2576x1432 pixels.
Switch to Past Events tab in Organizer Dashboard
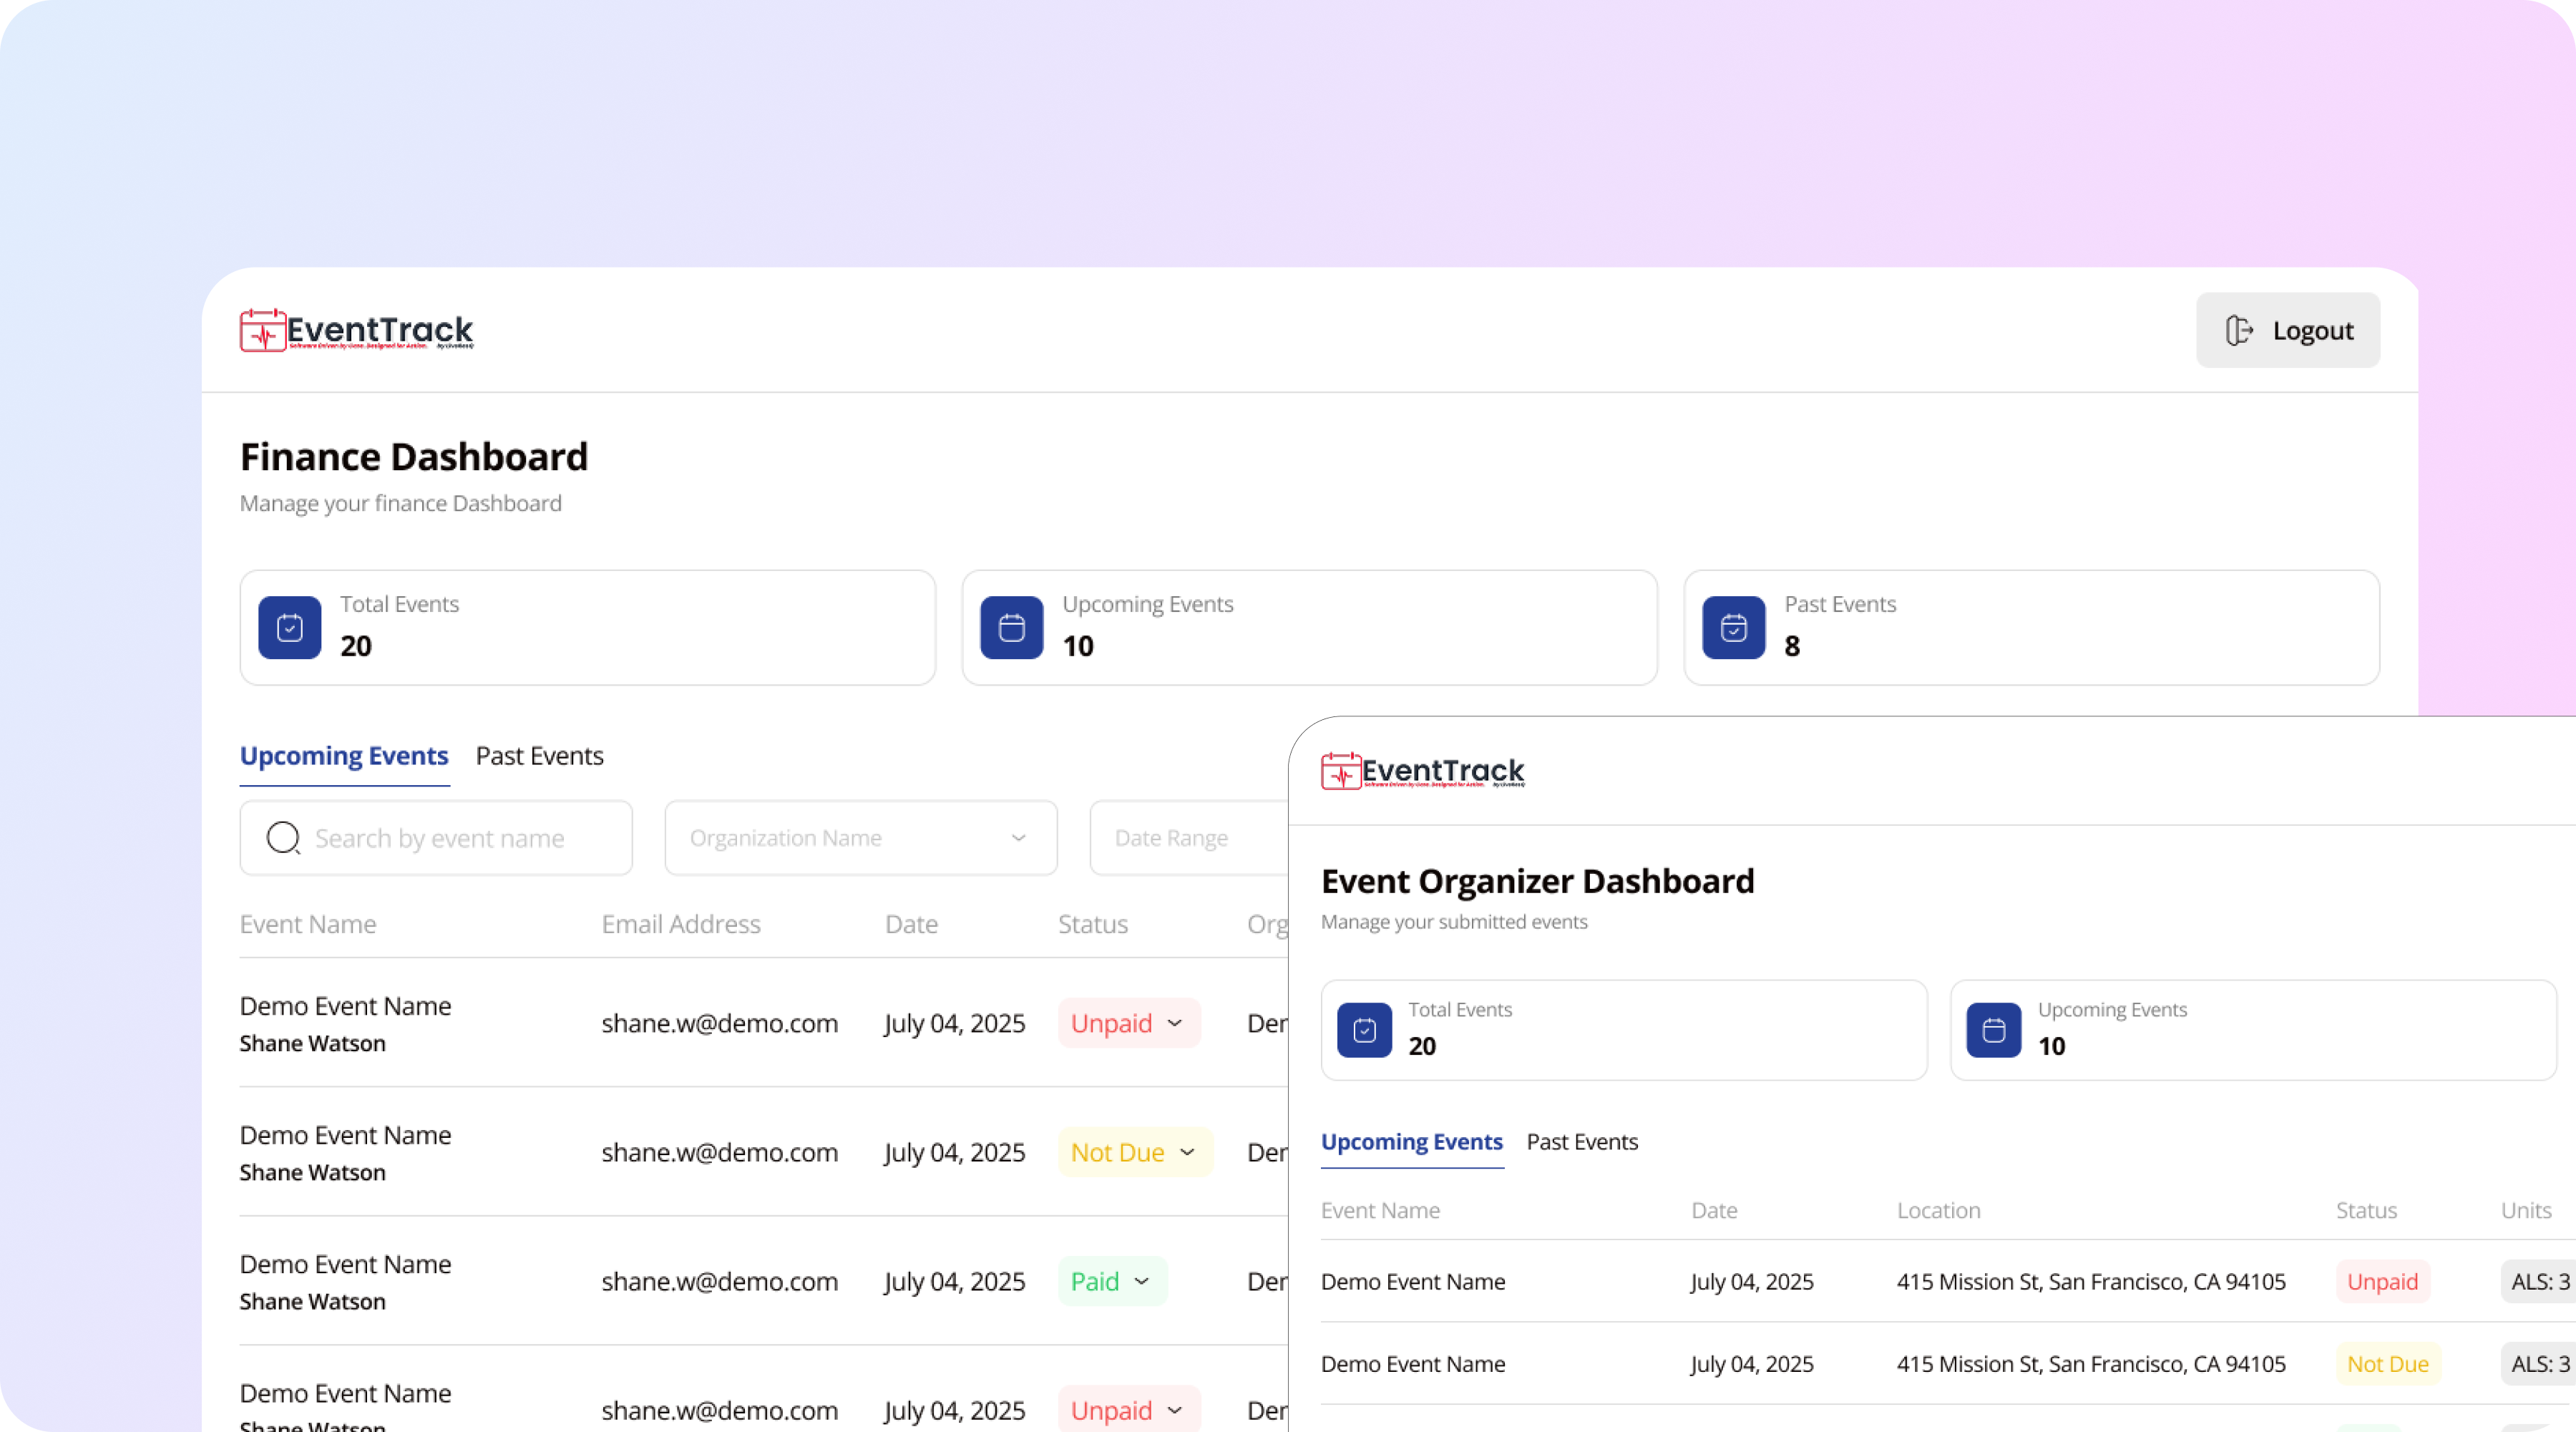click(1581, 1142)
